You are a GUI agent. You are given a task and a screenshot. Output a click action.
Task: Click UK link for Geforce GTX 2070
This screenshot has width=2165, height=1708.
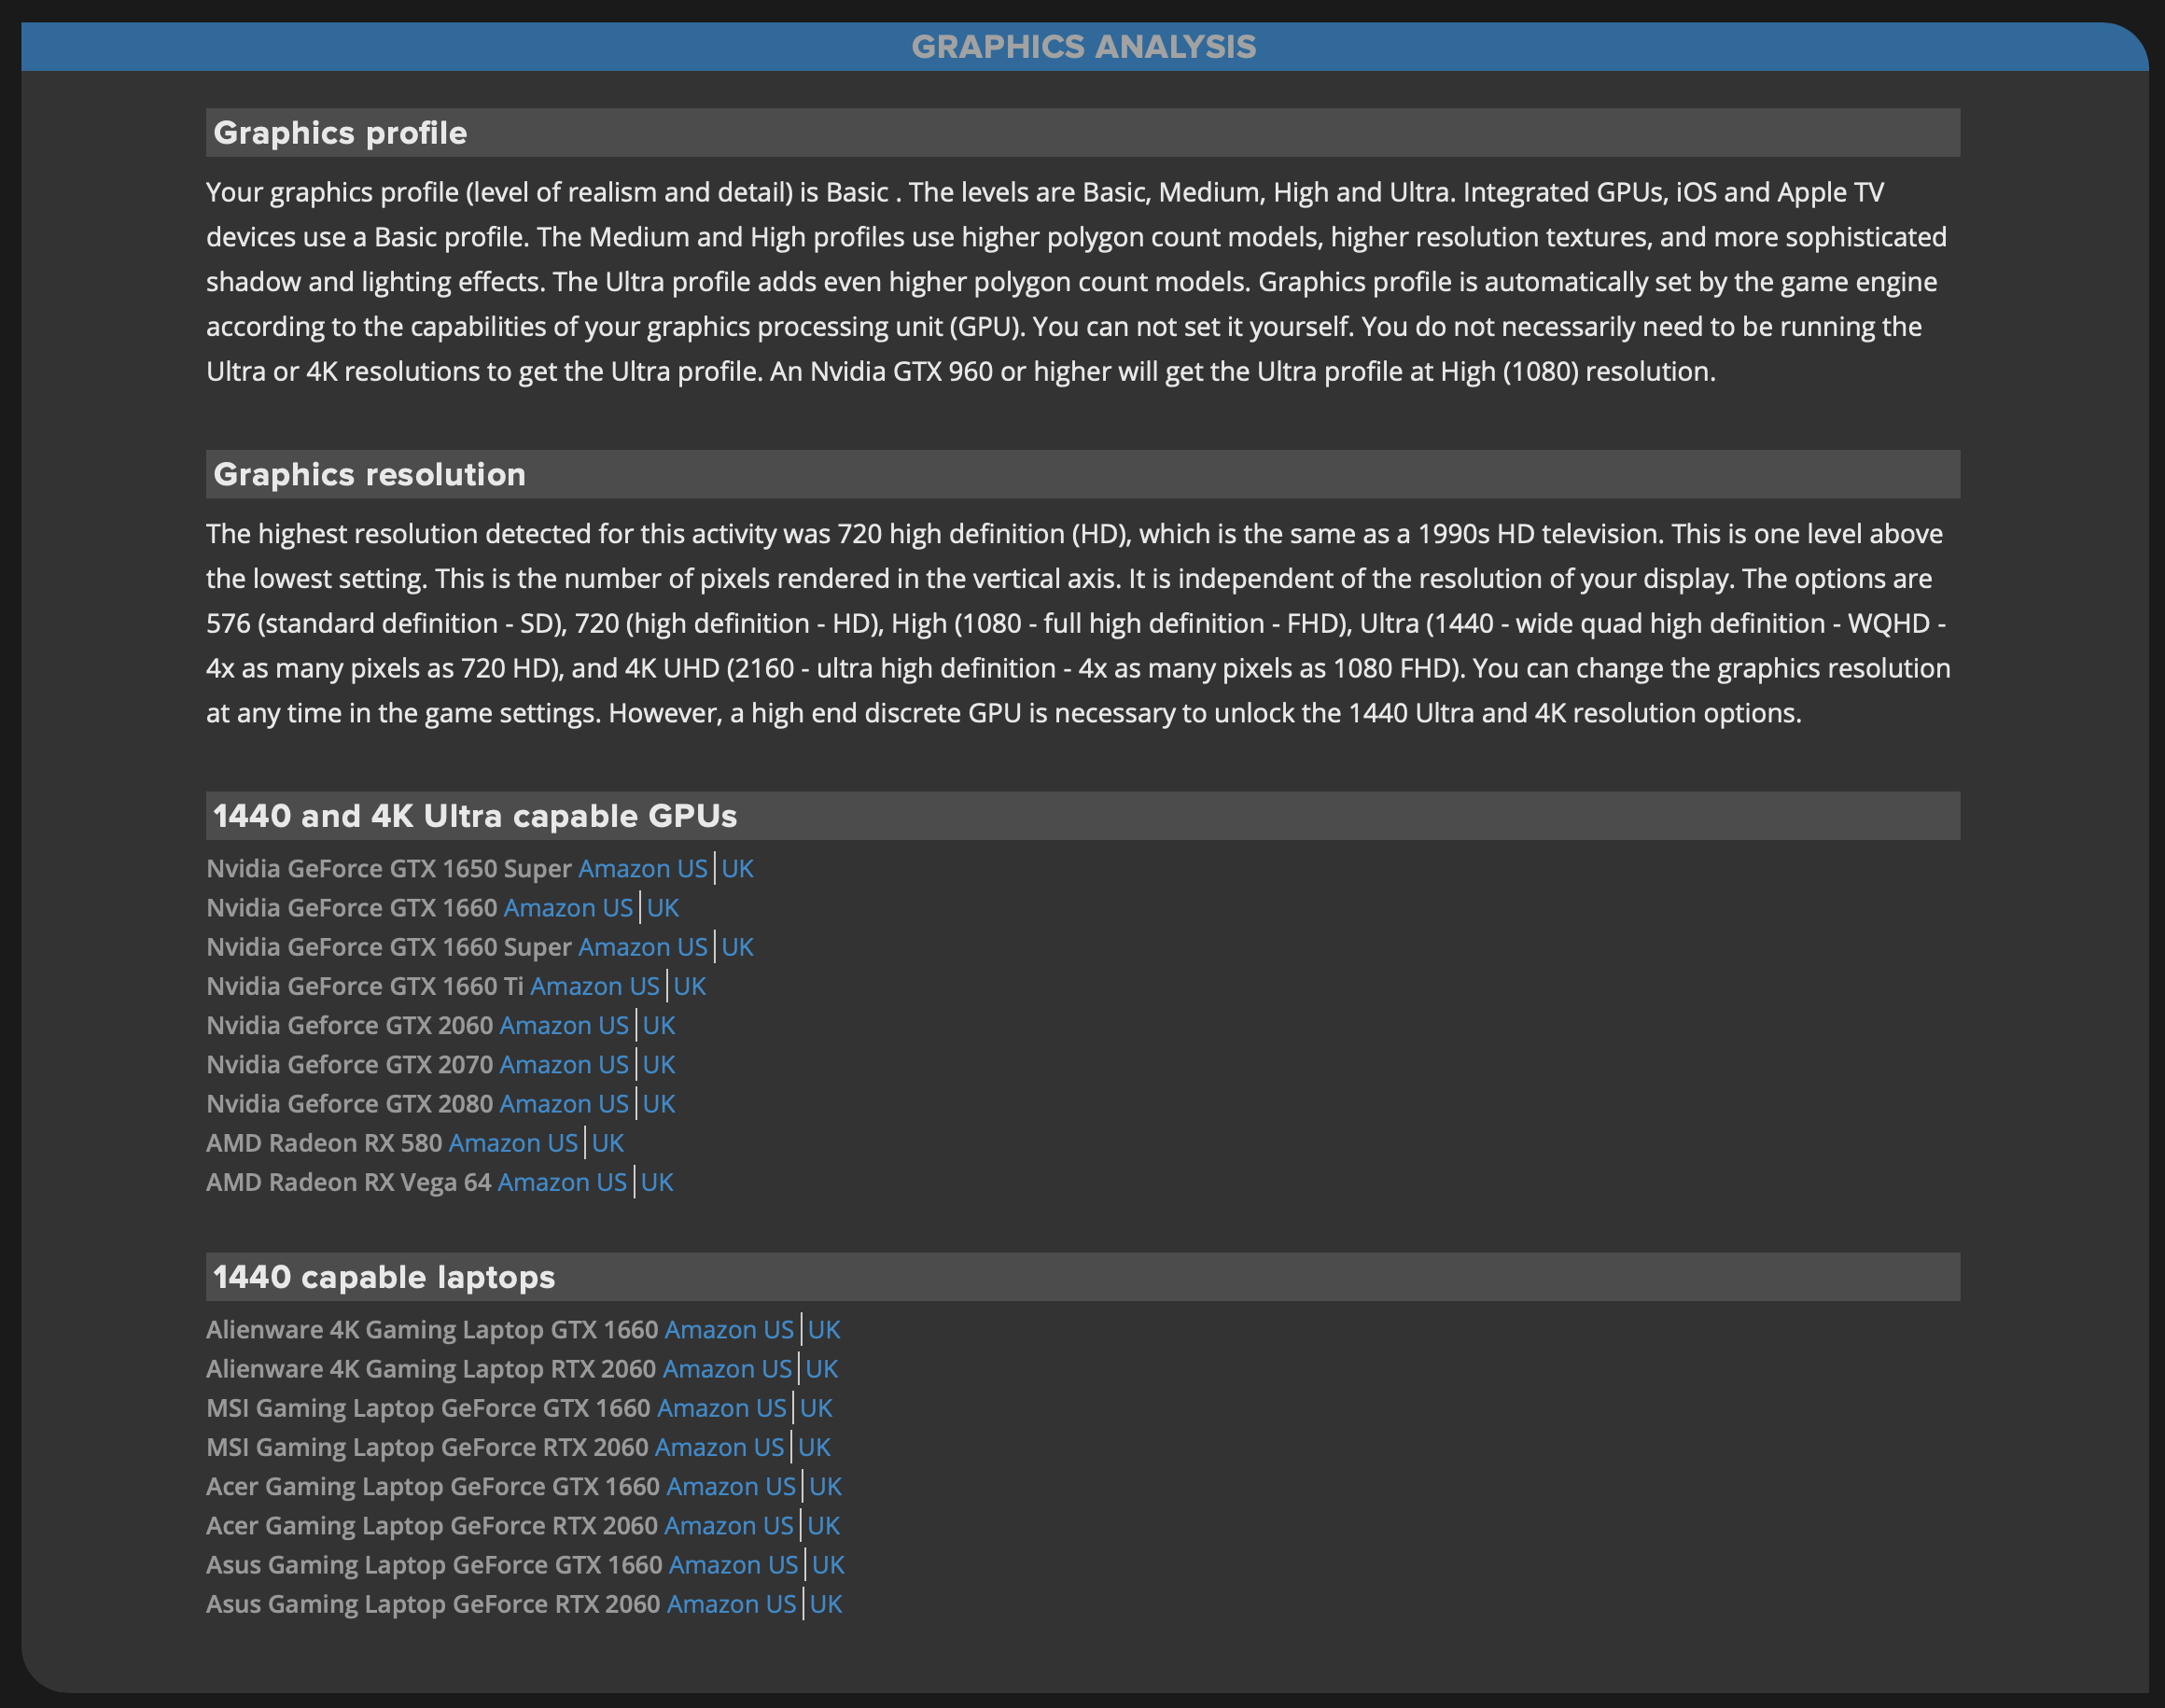658,1064
